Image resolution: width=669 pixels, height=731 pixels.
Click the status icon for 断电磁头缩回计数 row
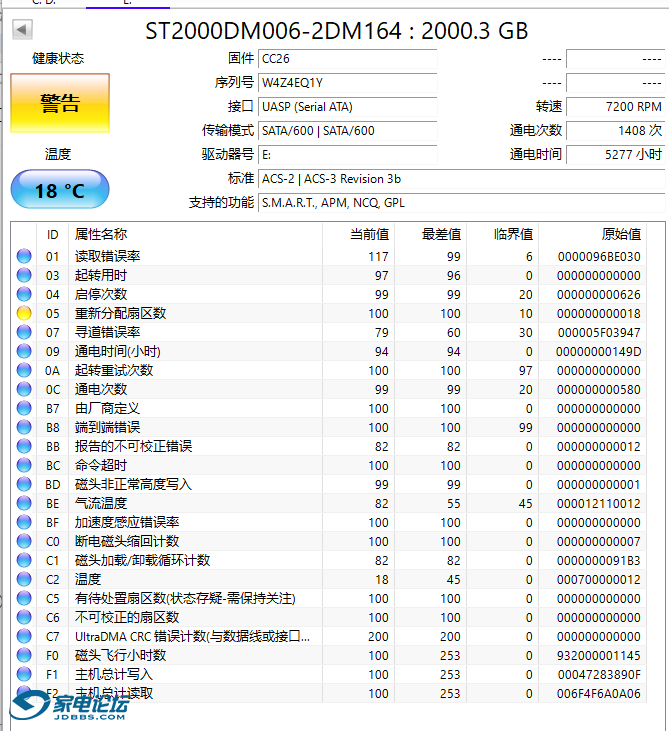pyautogui.click(x=24, y=541)
